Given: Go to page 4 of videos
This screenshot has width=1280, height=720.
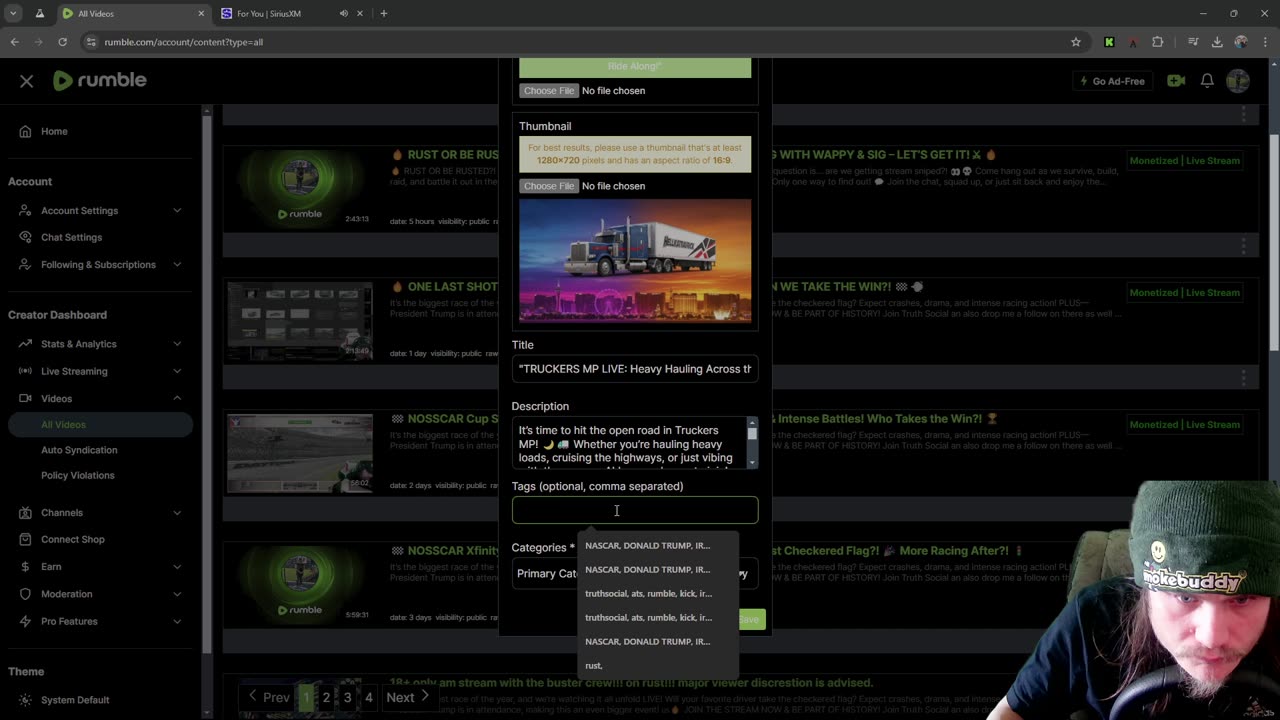Looking at the screenshot, I should click(368, 697).
